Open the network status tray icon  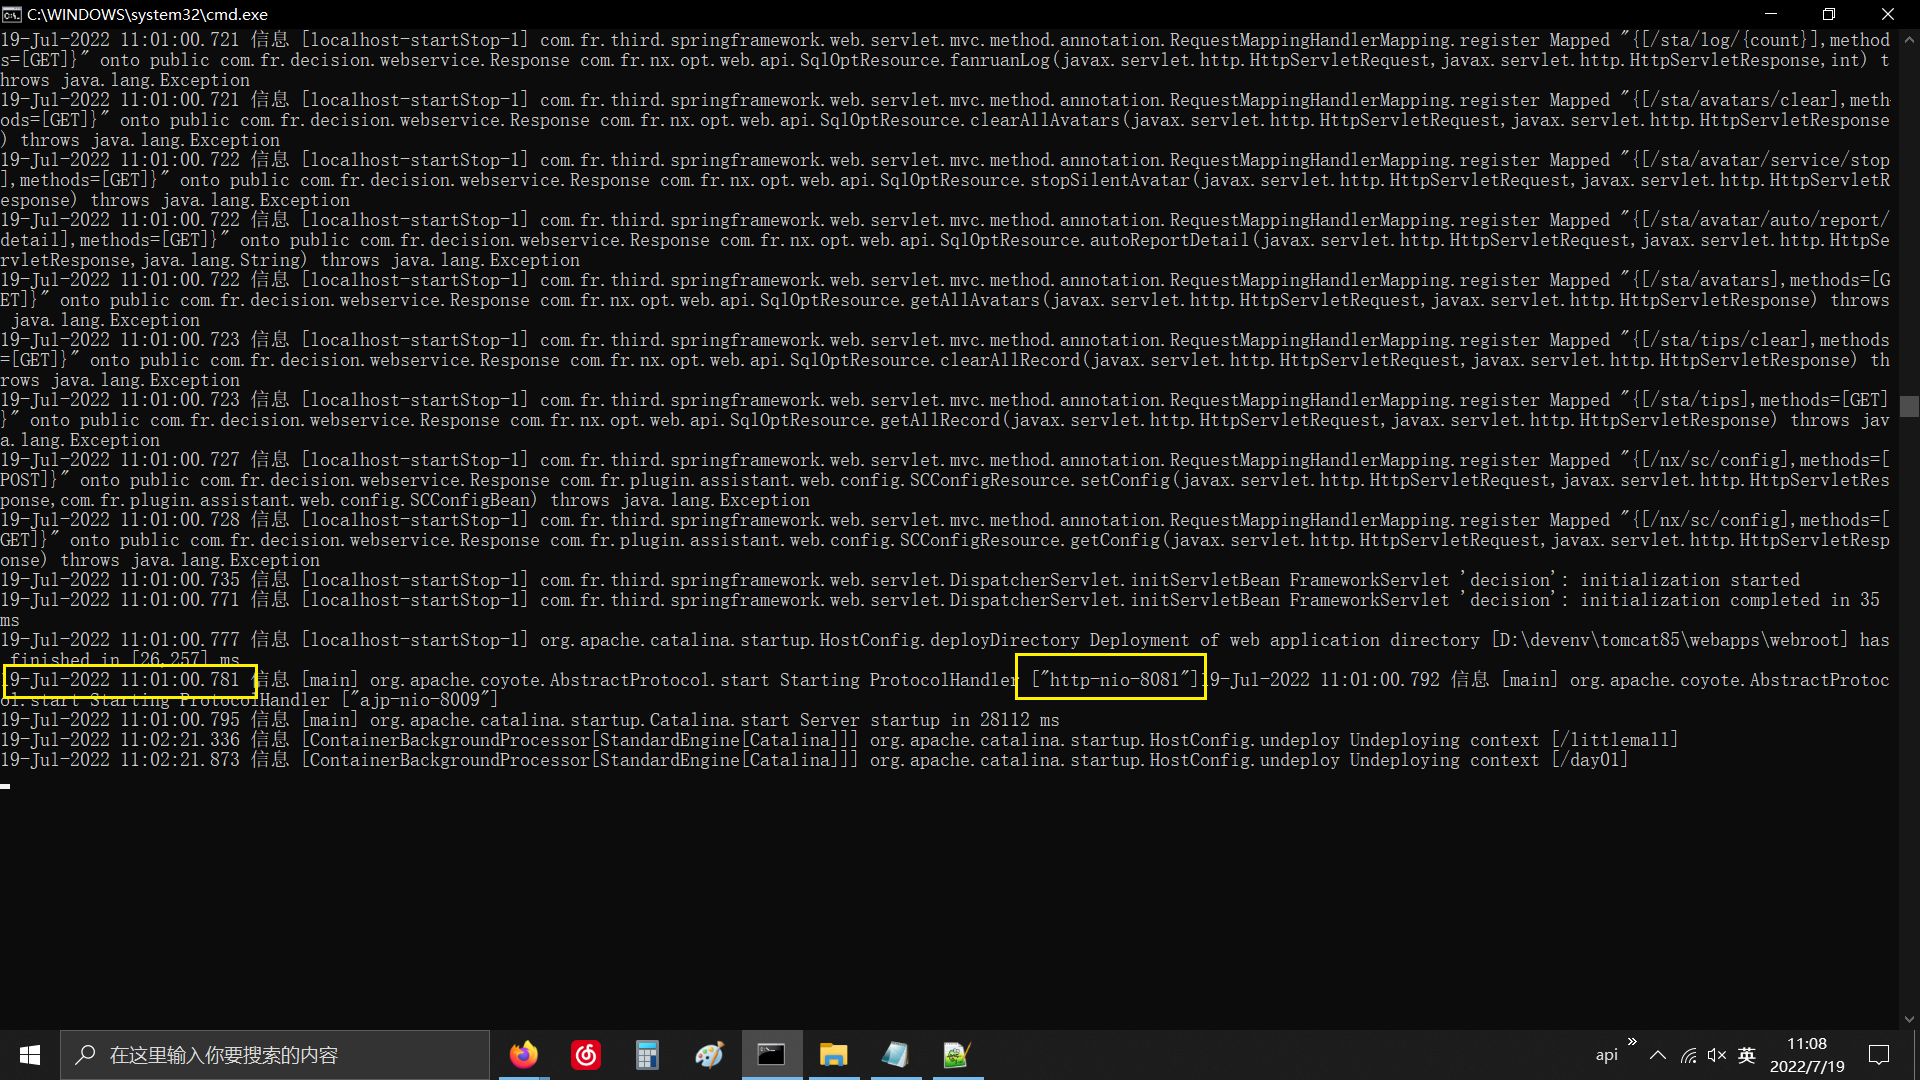coord(1689,1055)
